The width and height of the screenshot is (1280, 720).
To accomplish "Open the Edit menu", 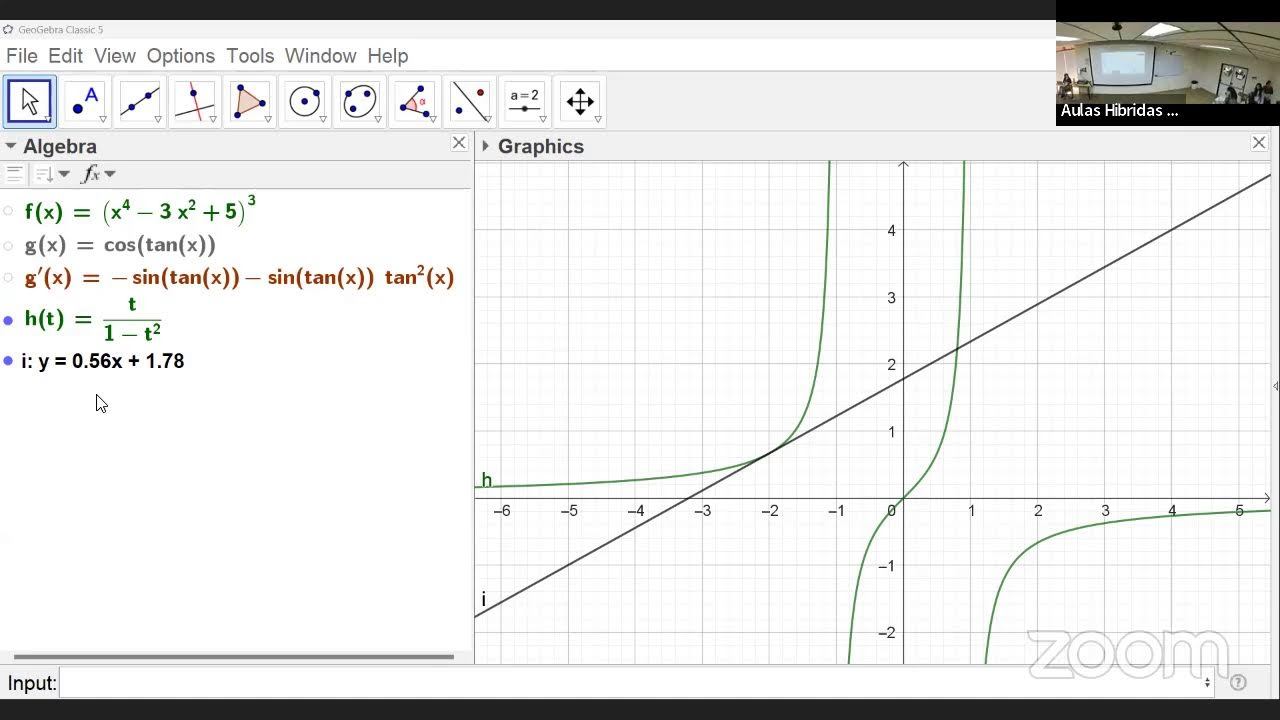I will 65,56.
